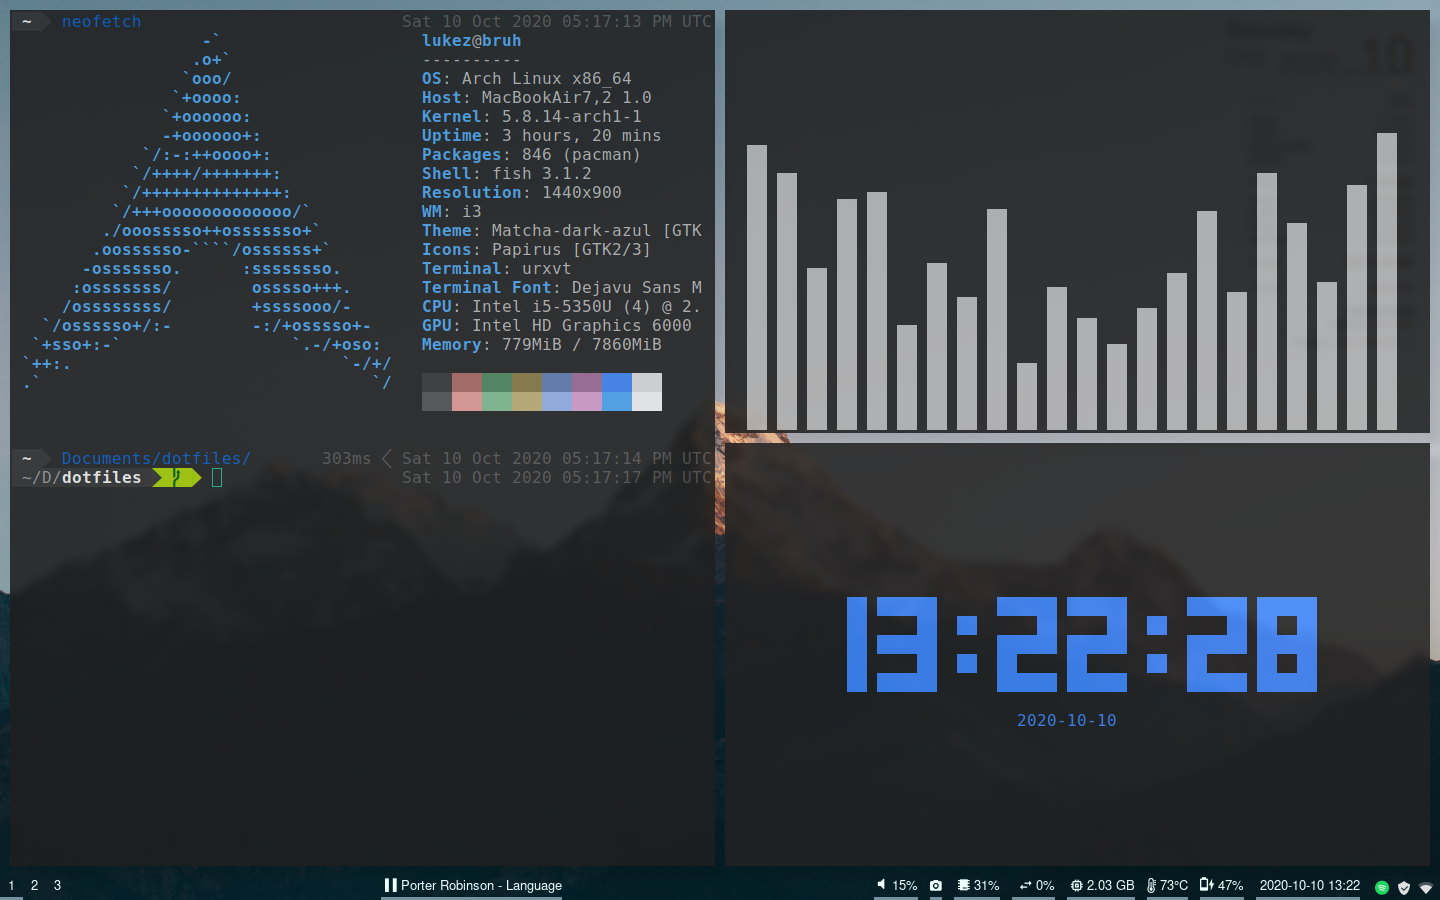
Task: Click the 'Theme: Matcha-dark-azul' line
Action: click(x=562, y=230)
